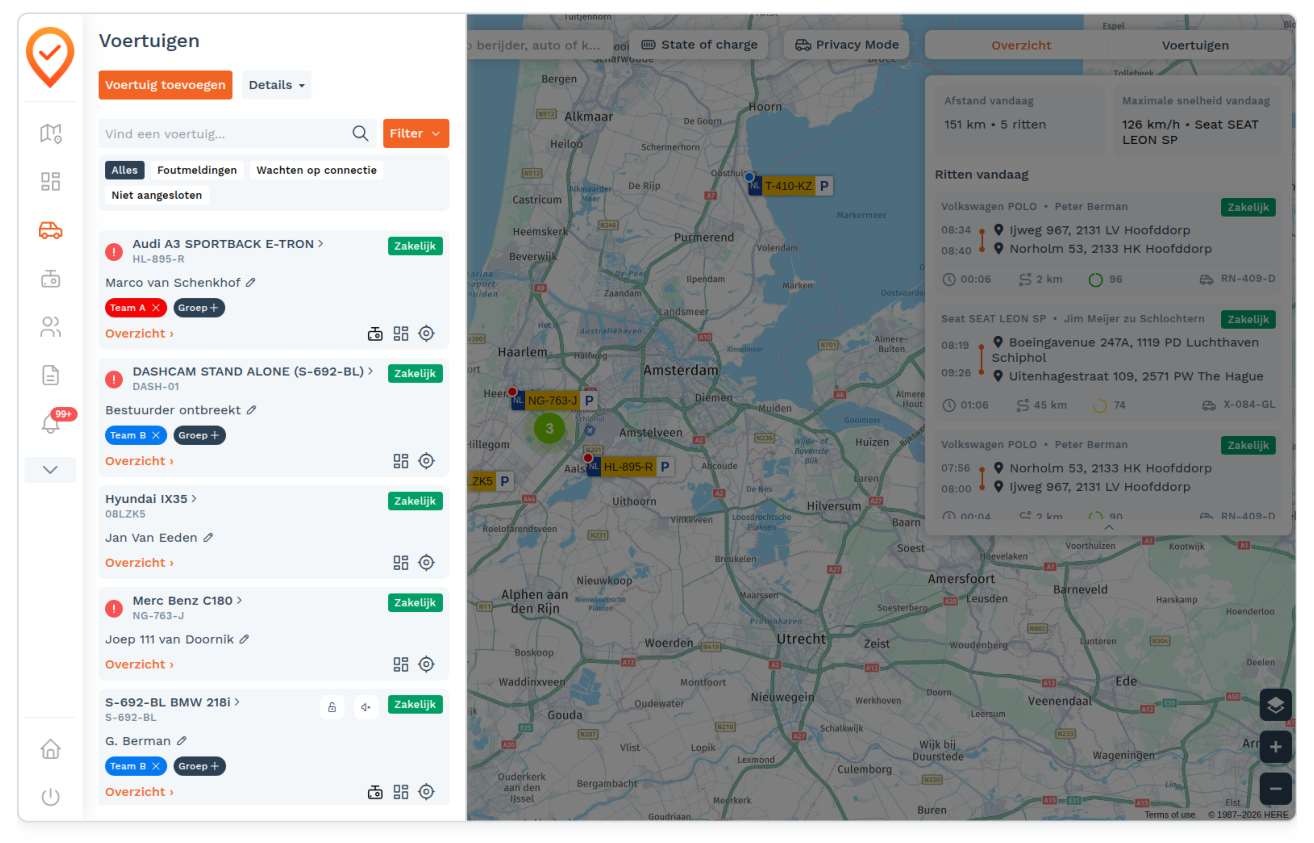Screen dimensions: 1314x843
Task: Expand sidebar with the down chevron
Action: pyautogui.click(x=50, y=470)
